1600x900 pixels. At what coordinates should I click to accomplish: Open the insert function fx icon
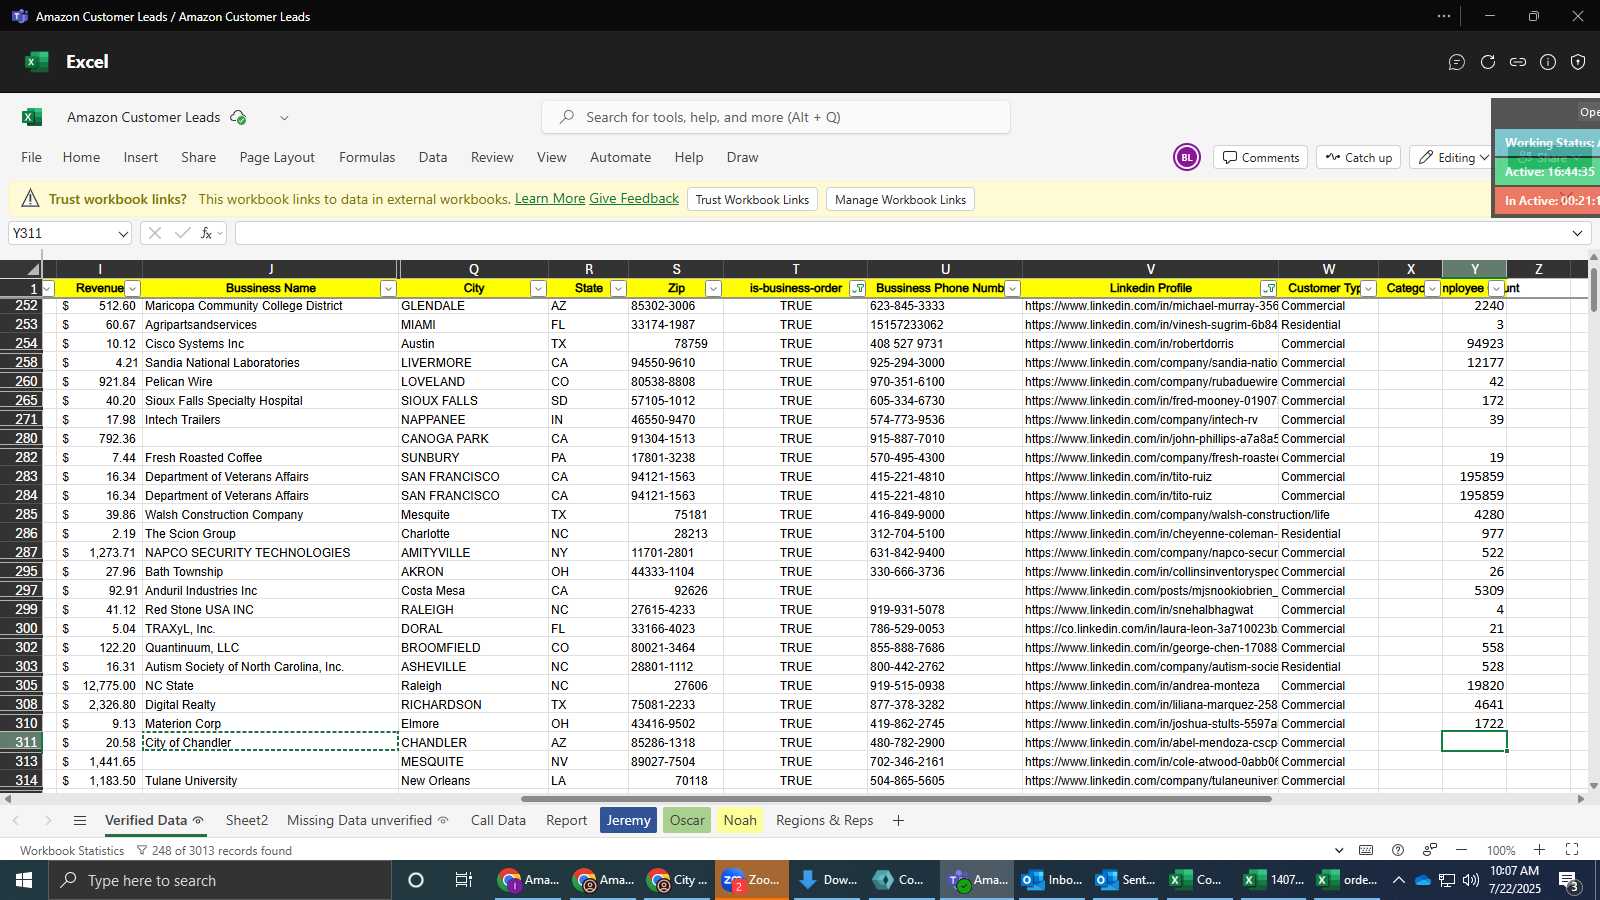[206, 233]
